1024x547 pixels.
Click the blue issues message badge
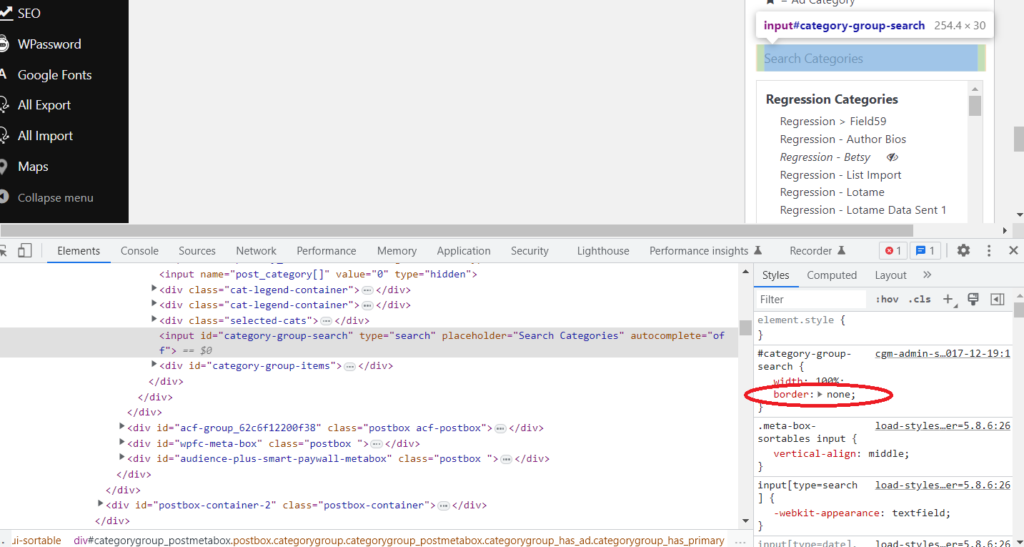[x=926, y=251]
